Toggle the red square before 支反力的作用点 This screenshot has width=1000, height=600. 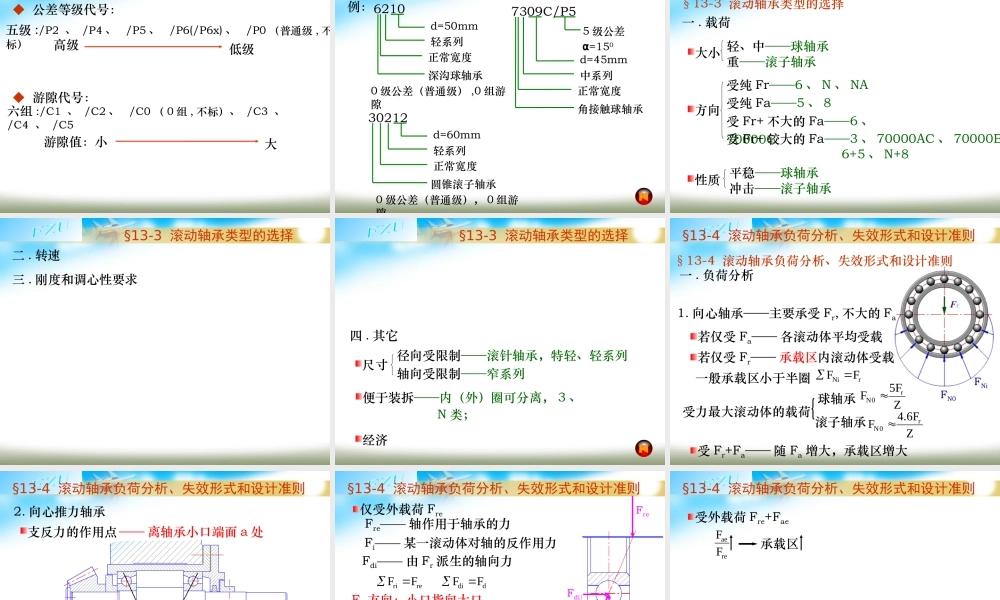[x=23, y=531]
